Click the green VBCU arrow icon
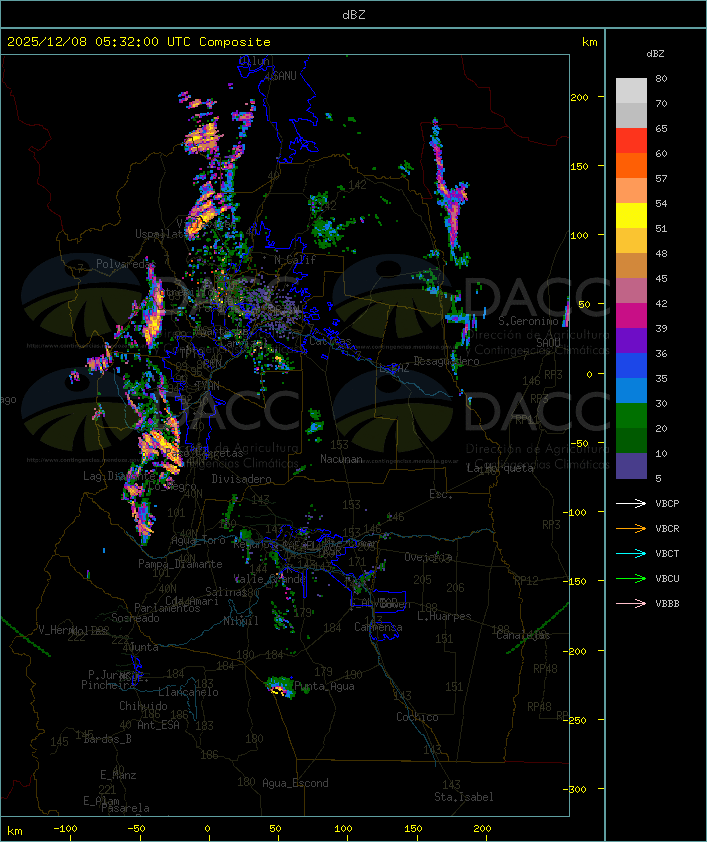 coord(631,578)
